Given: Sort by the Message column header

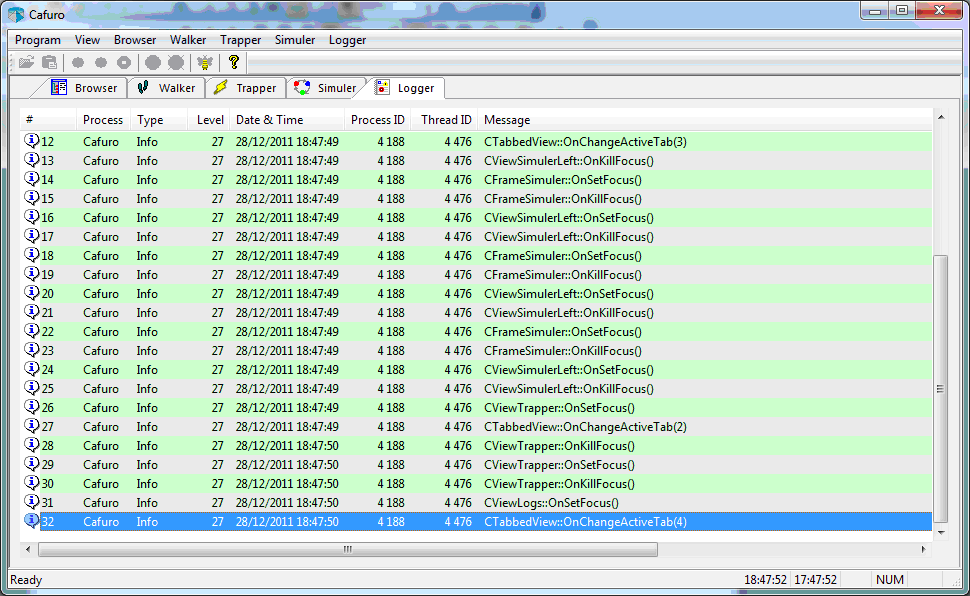Looking at the screenshot, I should pyautogui.click(x=507, y=120).
